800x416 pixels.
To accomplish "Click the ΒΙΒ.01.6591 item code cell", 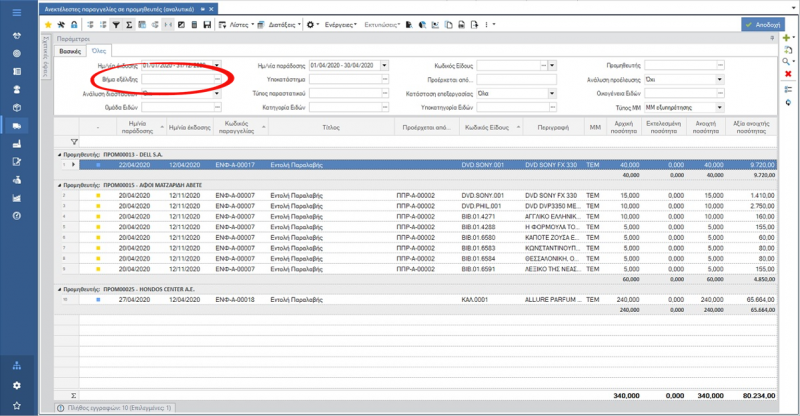I will tap(490, 269).
